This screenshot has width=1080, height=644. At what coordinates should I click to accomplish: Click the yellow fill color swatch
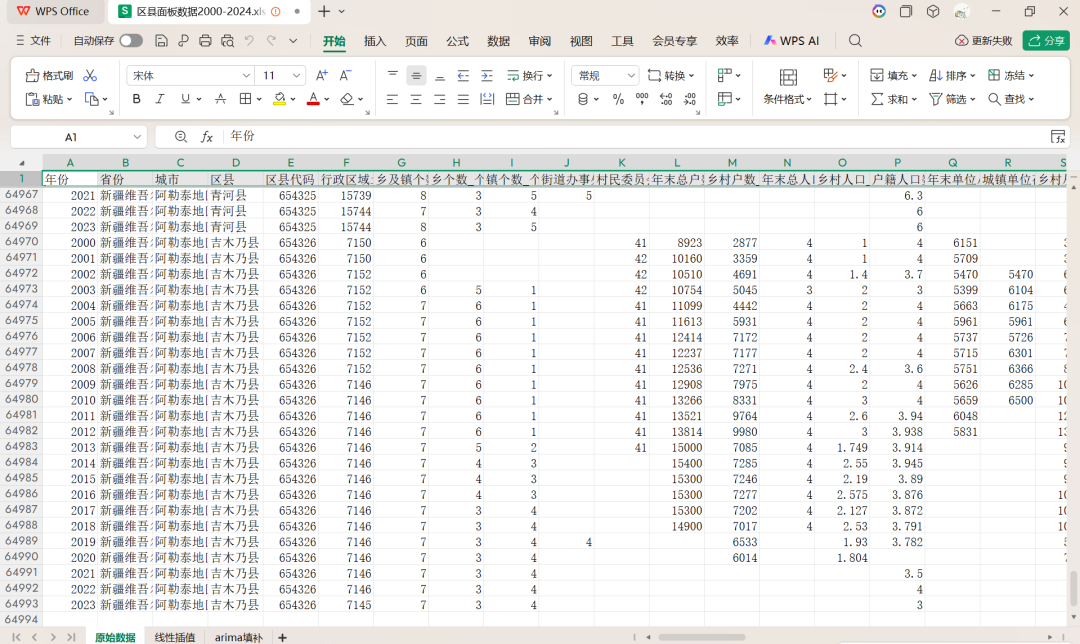[x=280, y=99]
